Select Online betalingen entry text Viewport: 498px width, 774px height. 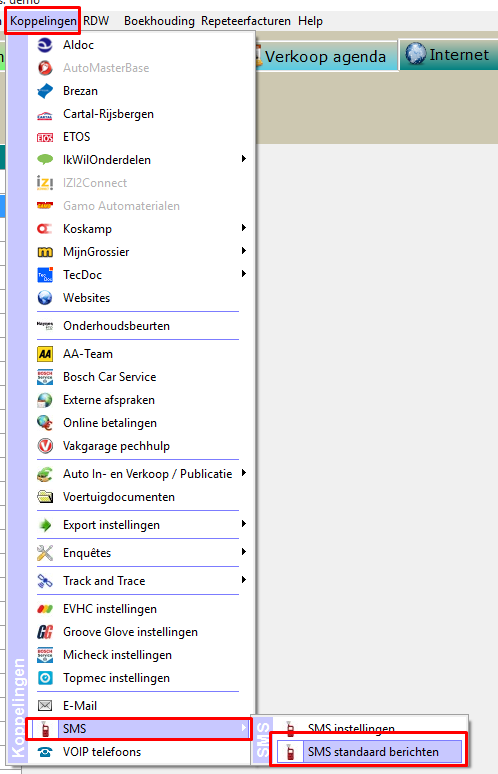110,423
